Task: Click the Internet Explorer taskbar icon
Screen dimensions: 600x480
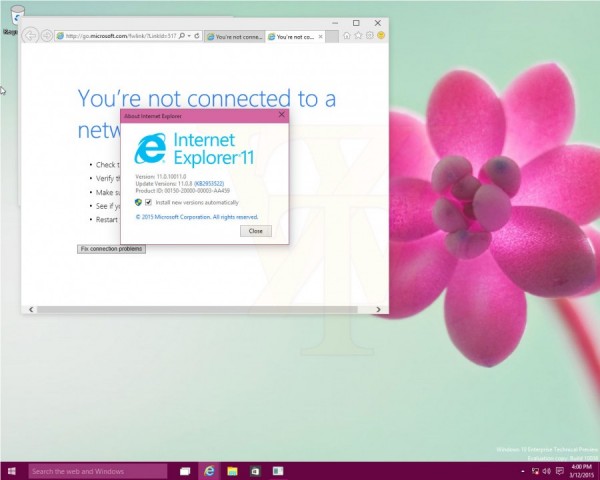Action: click(209, 471)
